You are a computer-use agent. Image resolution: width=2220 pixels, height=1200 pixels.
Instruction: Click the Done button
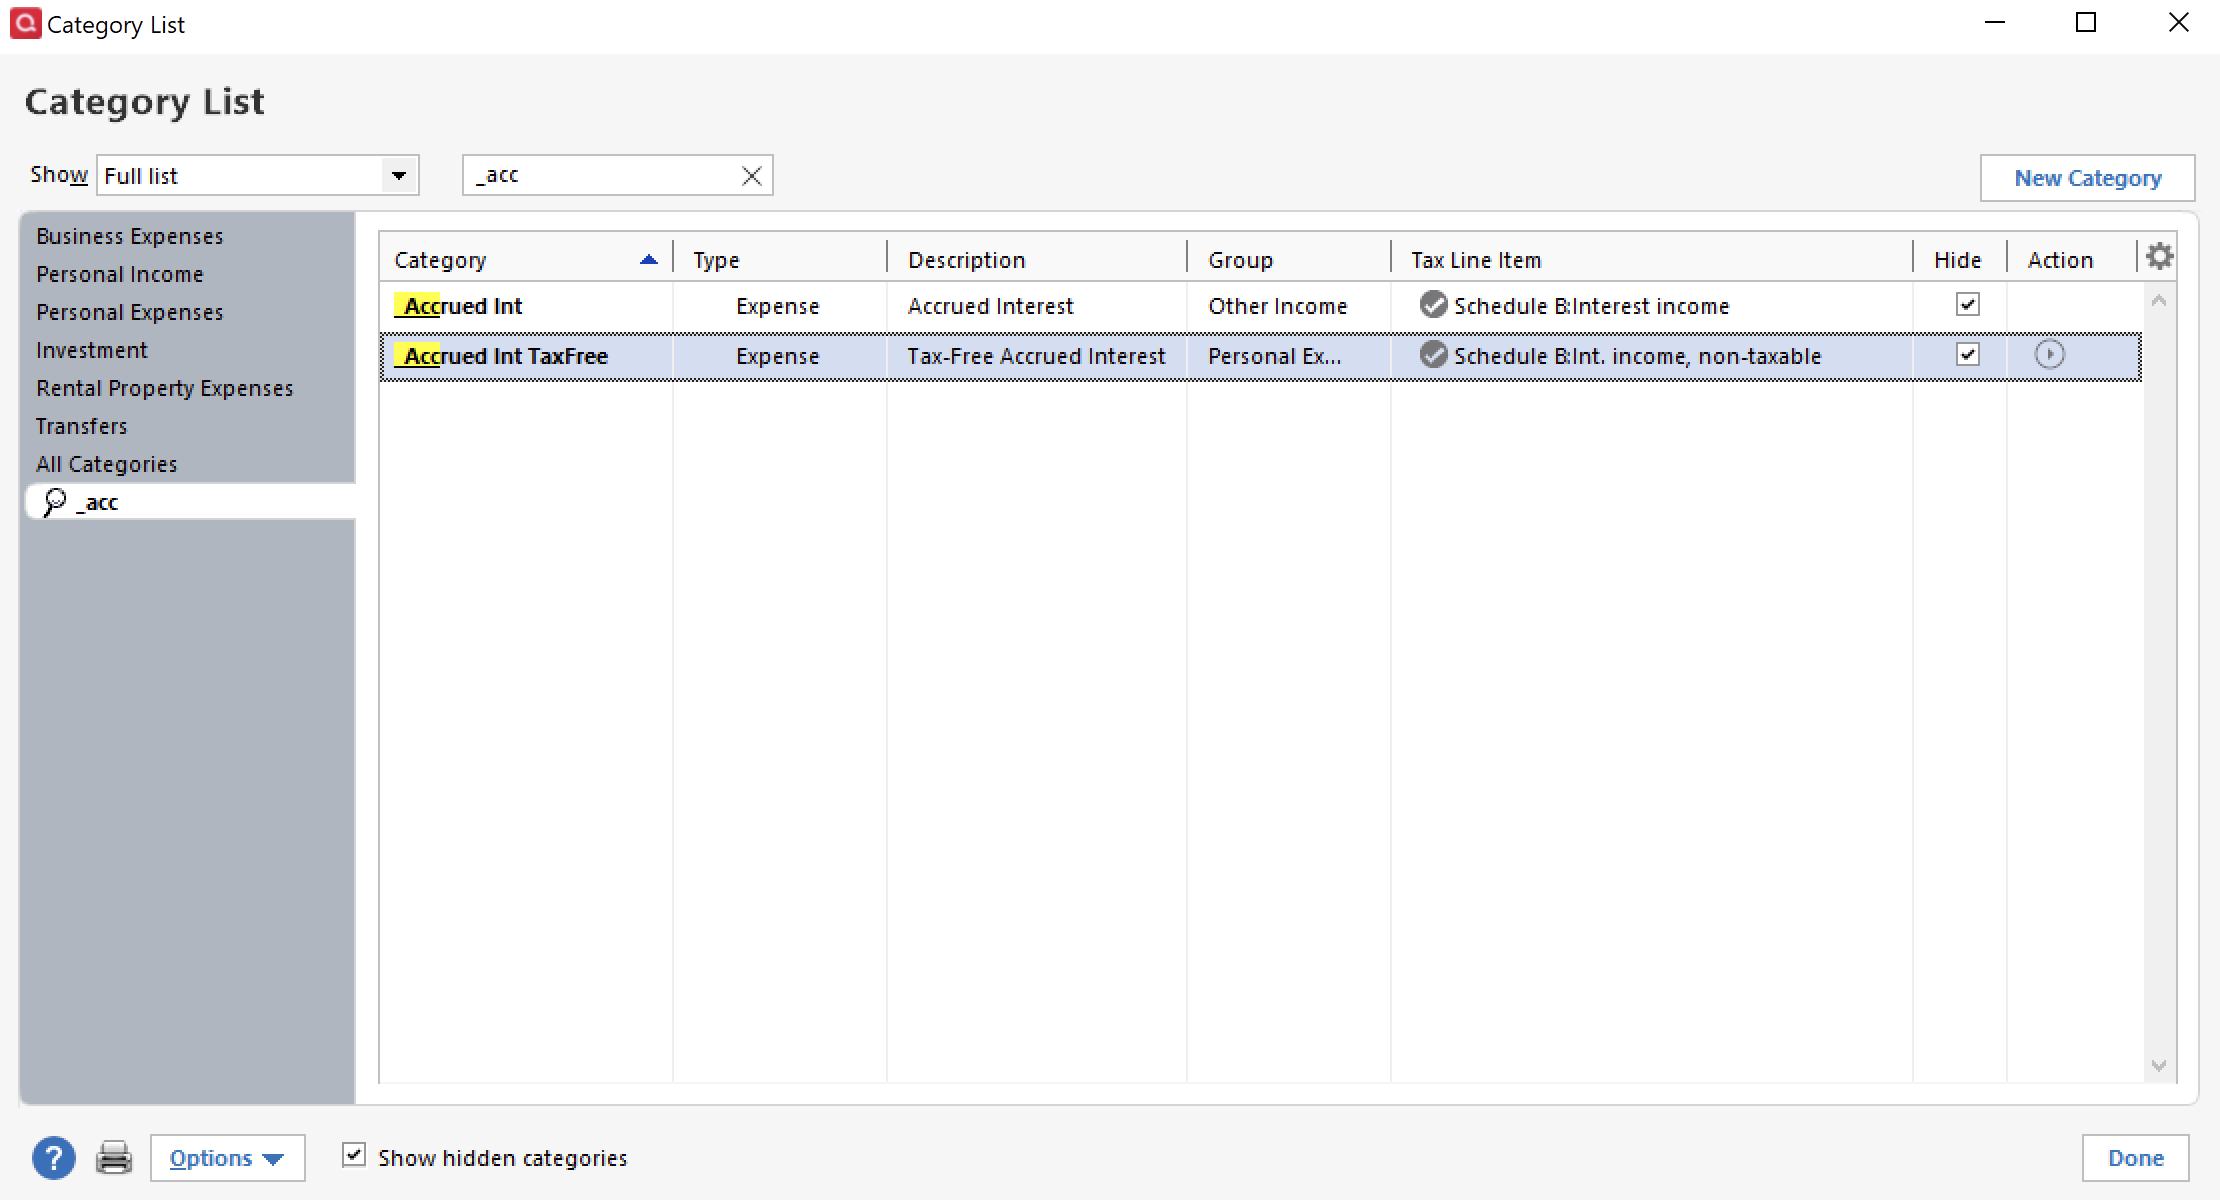(x=2134, y=1157)
